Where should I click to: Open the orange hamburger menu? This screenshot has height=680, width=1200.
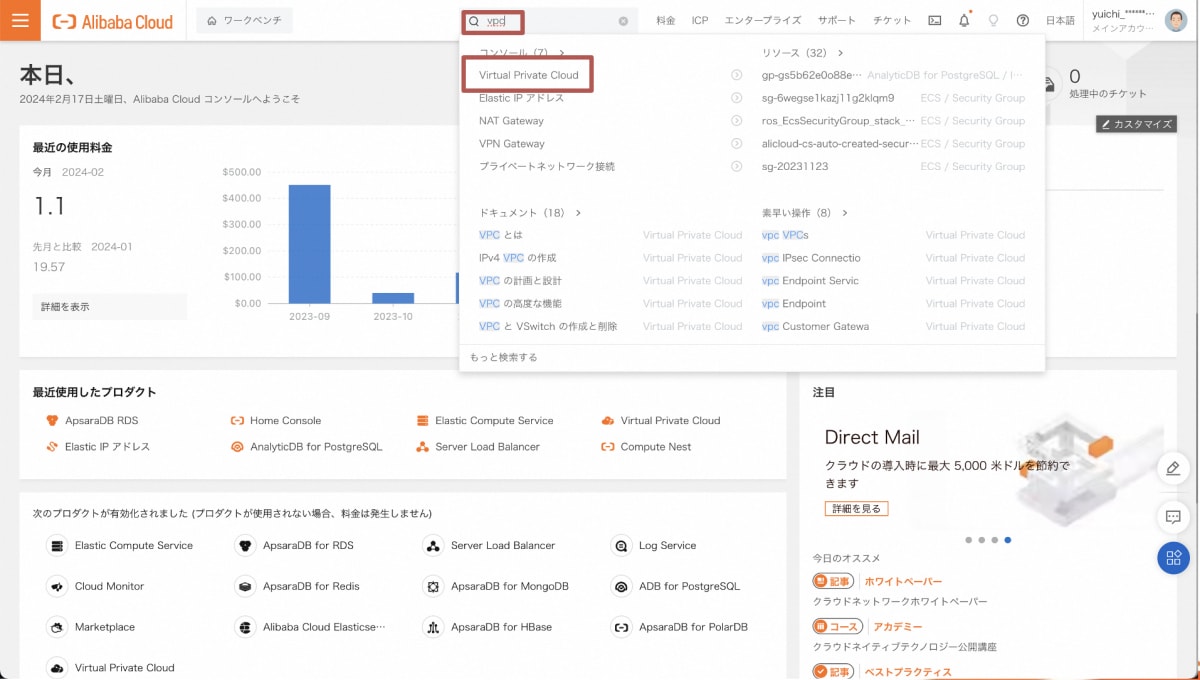click(x=20, y=20)
